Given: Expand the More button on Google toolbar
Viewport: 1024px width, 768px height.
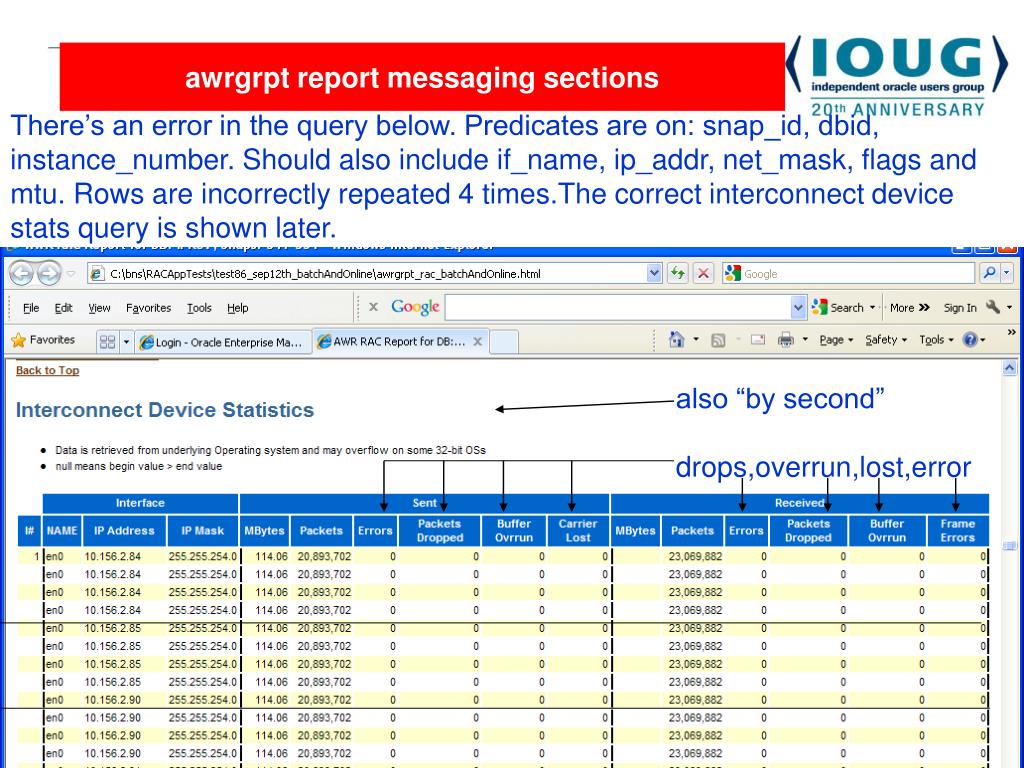Looking at the screenshot, I should point(910,307).
